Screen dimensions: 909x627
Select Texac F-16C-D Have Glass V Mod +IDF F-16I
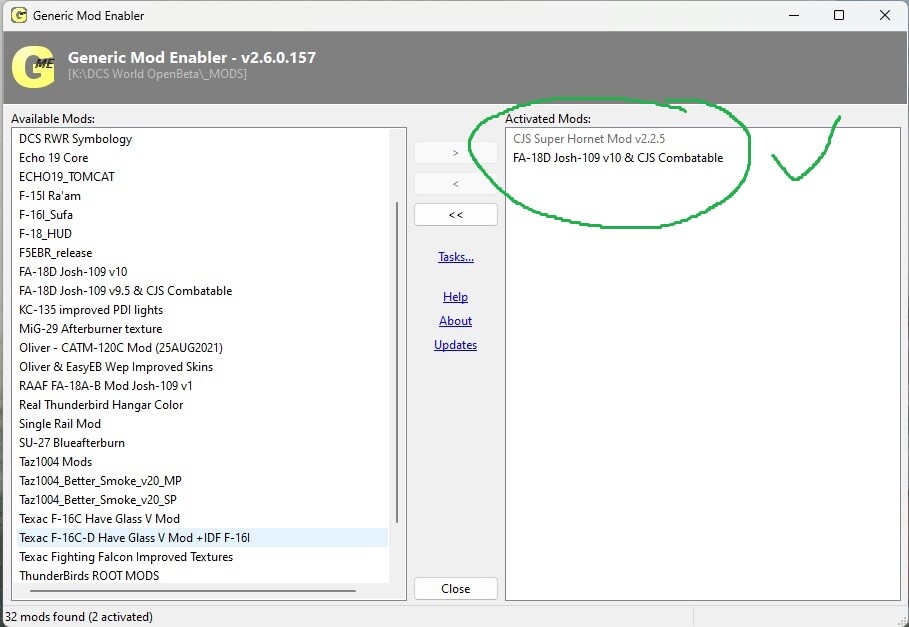pos(203,538)
